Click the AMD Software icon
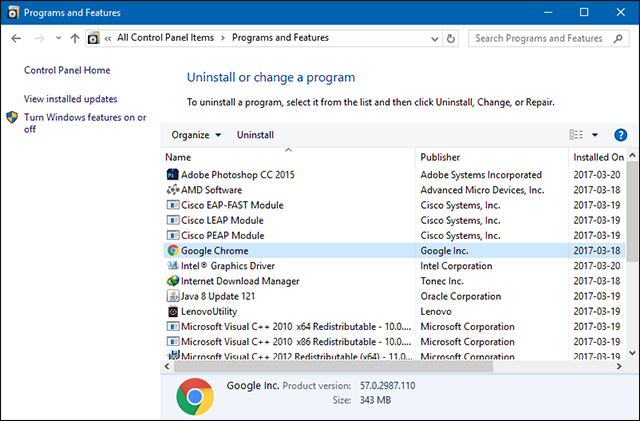This screenshot has width=640, height=421. pyautogui.click(x=173, y=190)
